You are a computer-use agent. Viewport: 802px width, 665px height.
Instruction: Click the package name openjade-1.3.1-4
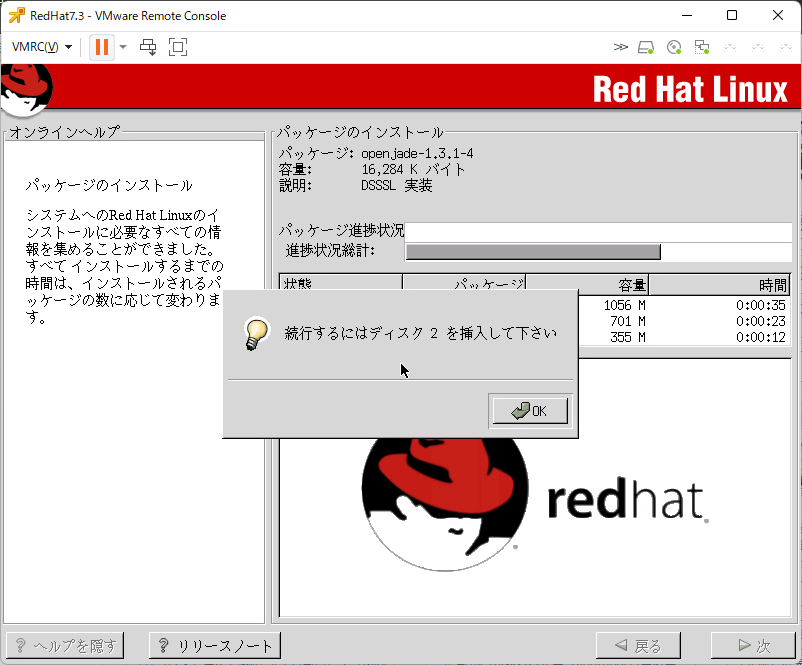coord(417,153)
